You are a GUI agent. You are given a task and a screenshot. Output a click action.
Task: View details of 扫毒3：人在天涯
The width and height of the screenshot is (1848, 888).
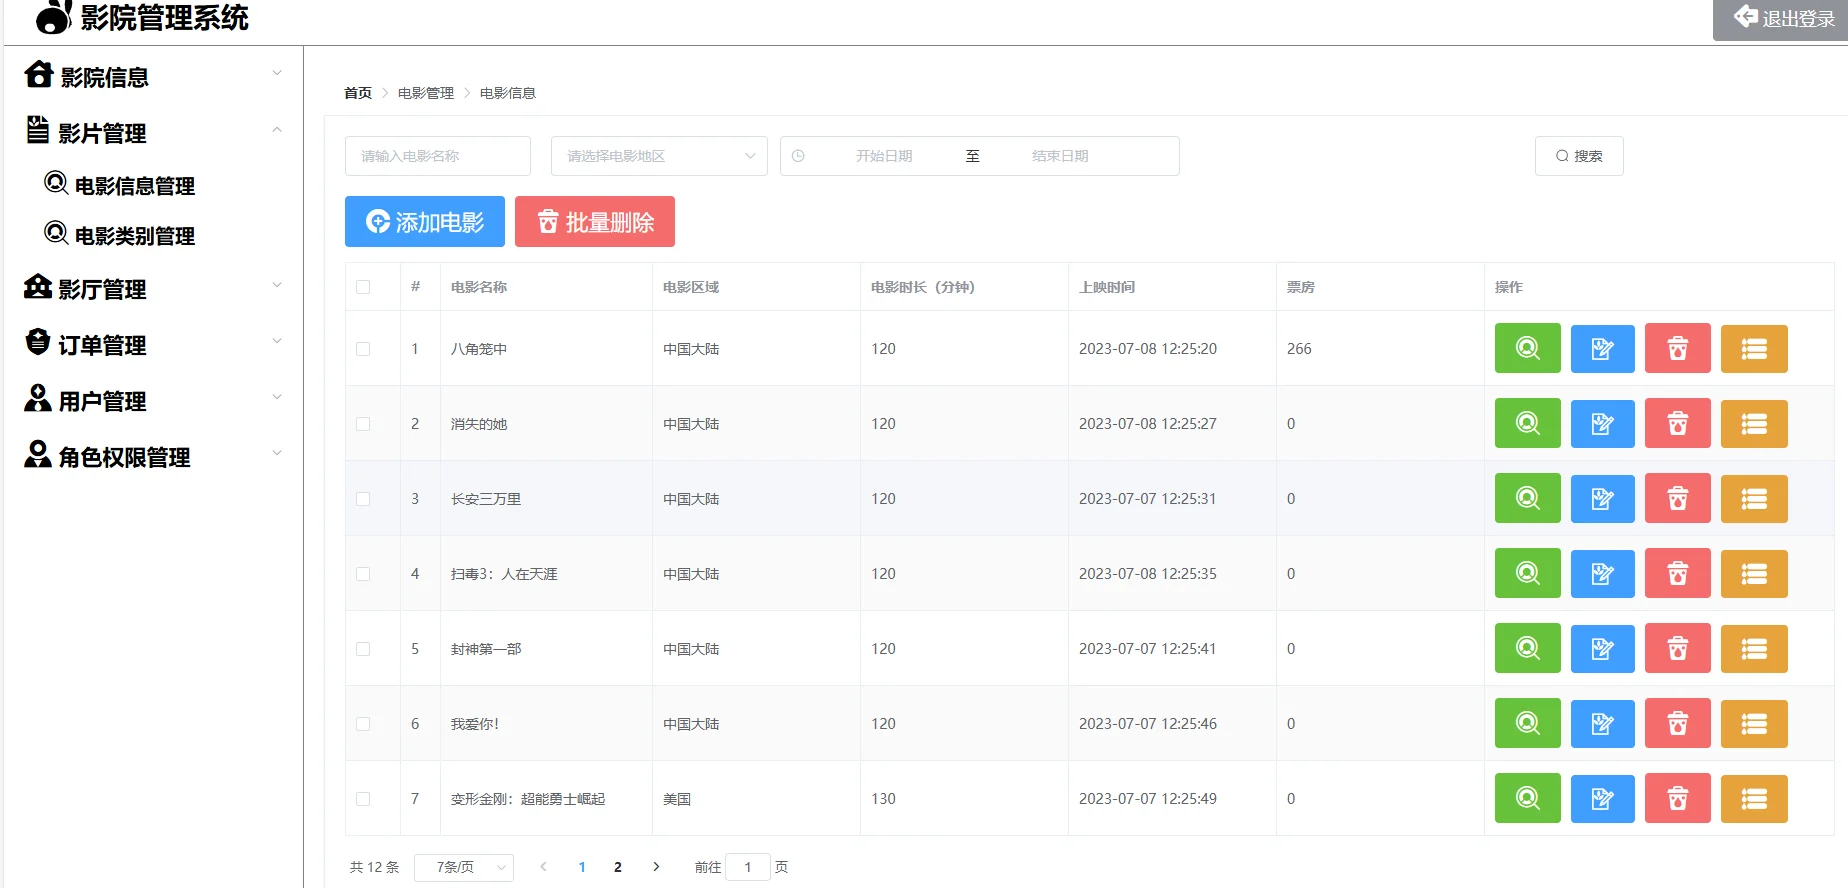pos(1527,573)
